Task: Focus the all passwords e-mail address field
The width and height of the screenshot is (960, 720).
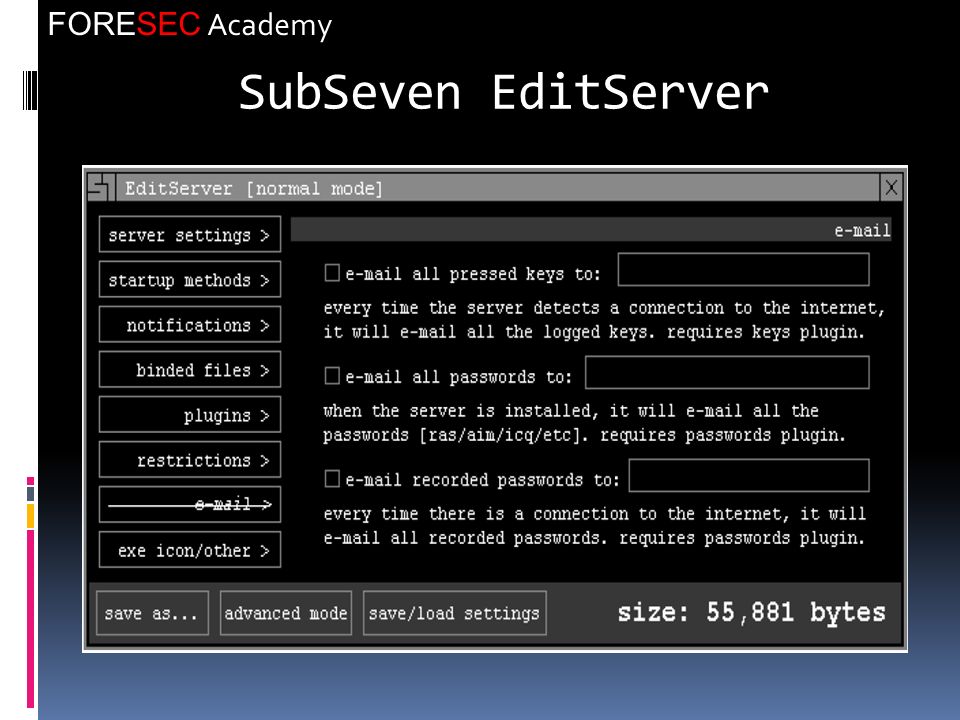Action: tap(727, 372)
